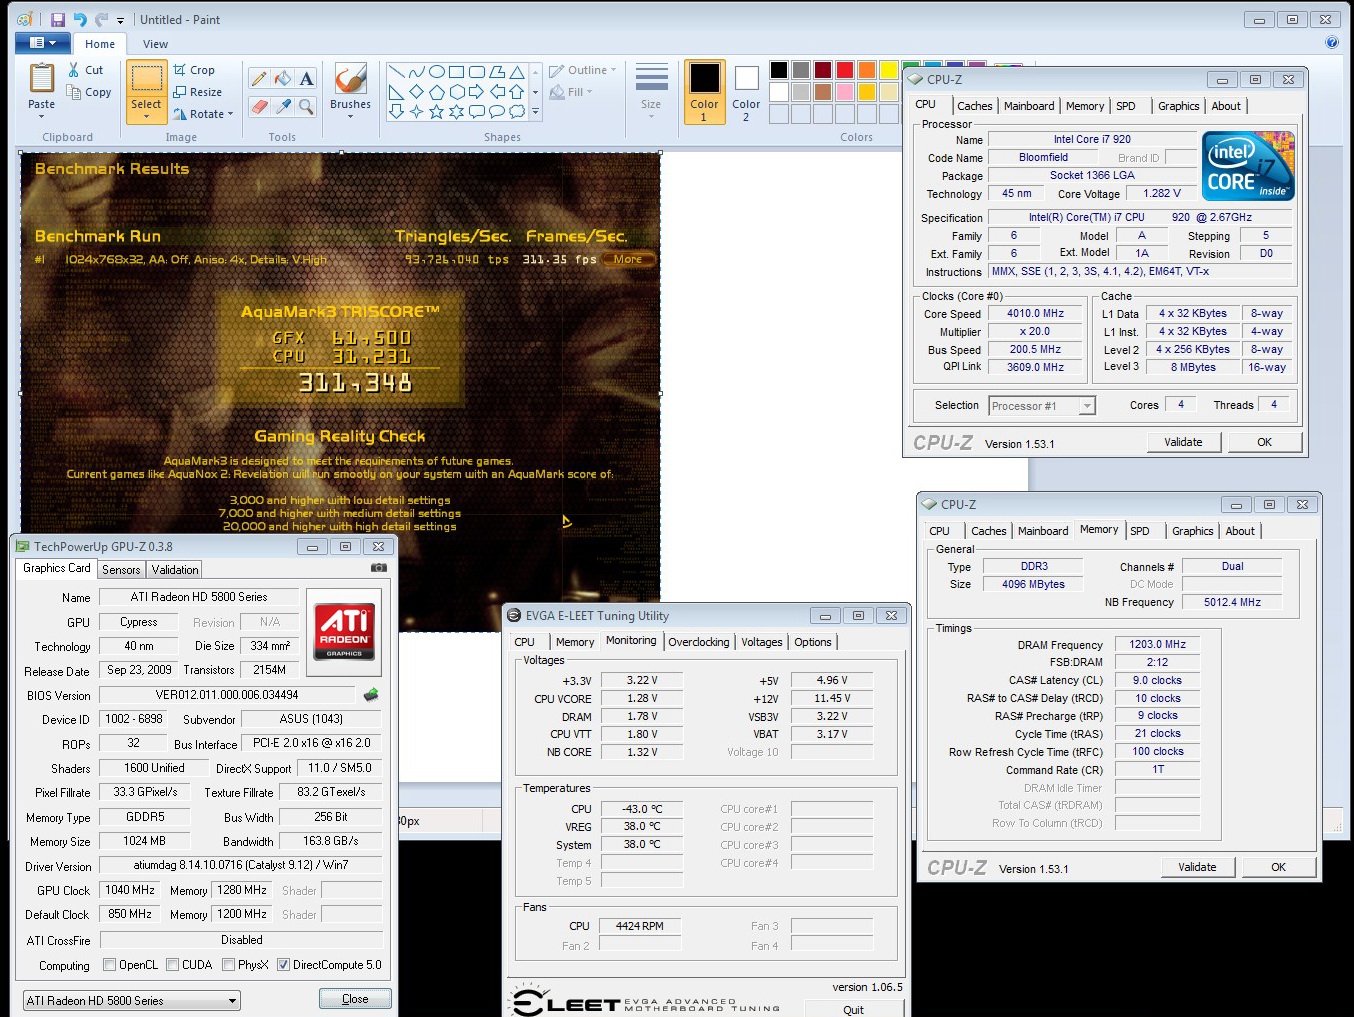
Task: Expand the Select dropdown arrow
Action: [x=146, y=116]
